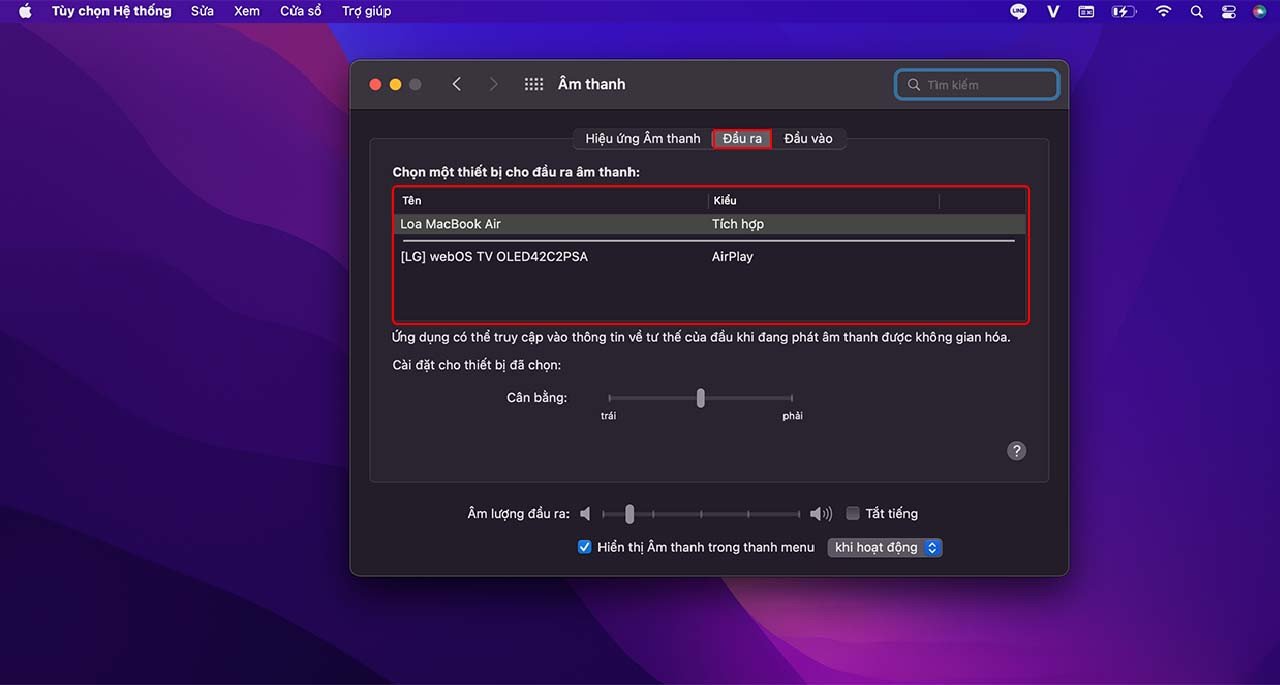
Task: Click the LINE menu bar icon
Action: coord(1019,11)
